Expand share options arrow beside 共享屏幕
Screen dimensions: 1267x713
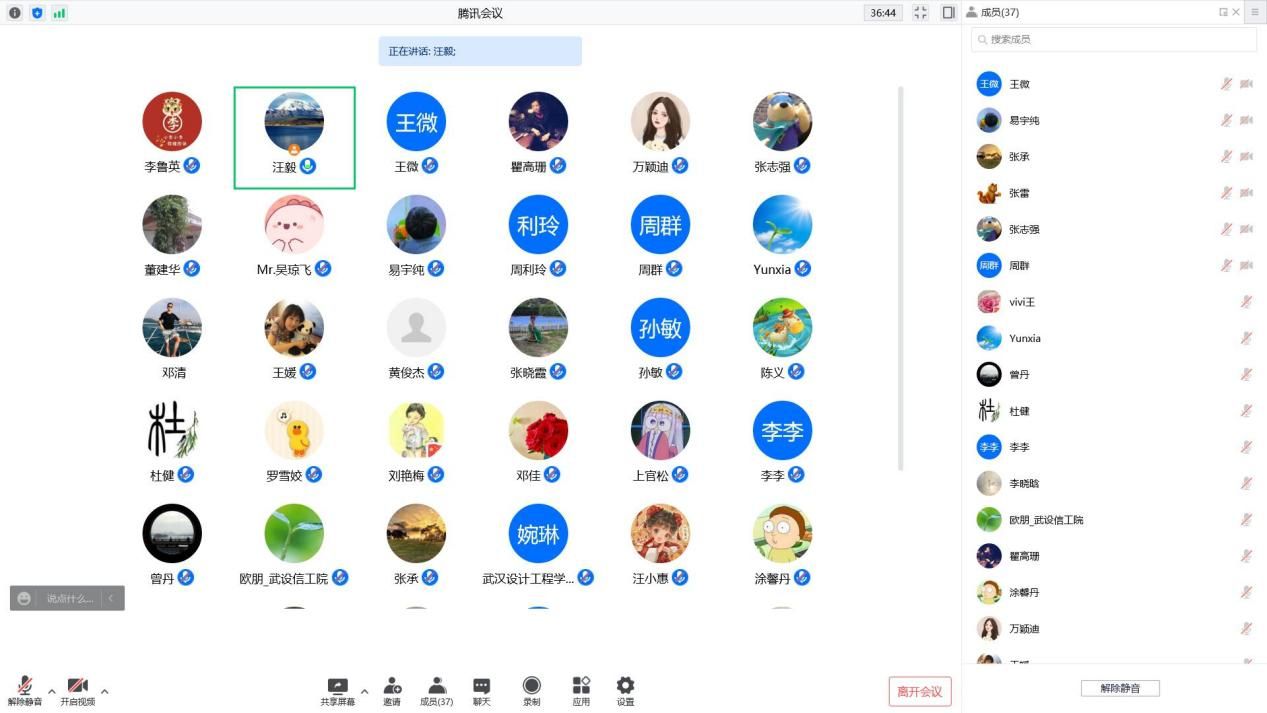tap(364, 691)
